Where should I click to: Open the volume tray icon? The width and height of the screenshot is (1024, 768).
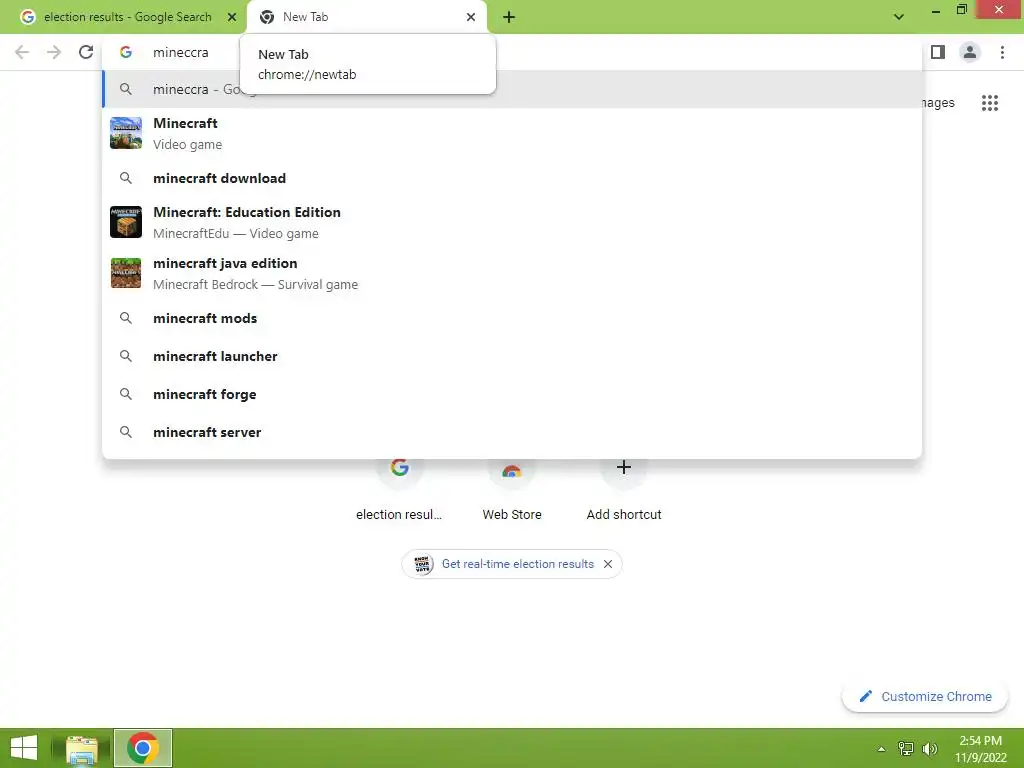(929, 748)
